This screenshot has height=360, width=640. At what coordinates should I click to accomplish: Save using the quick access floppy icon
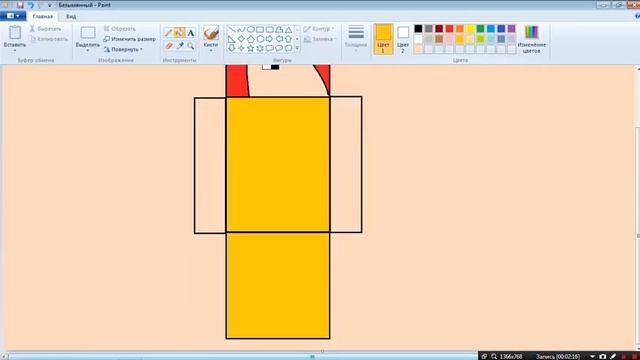tap(20, 5)
